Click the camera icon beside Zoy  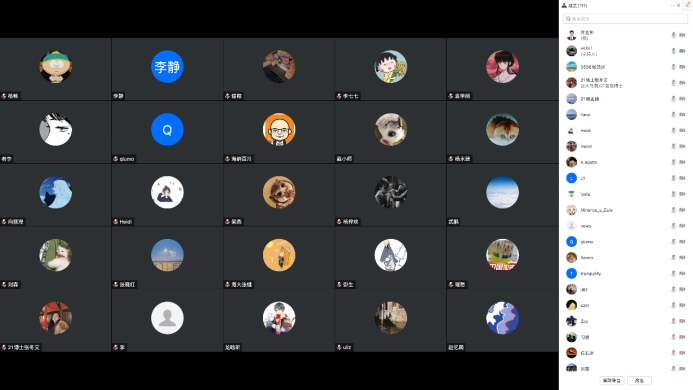tap(682, 321)
